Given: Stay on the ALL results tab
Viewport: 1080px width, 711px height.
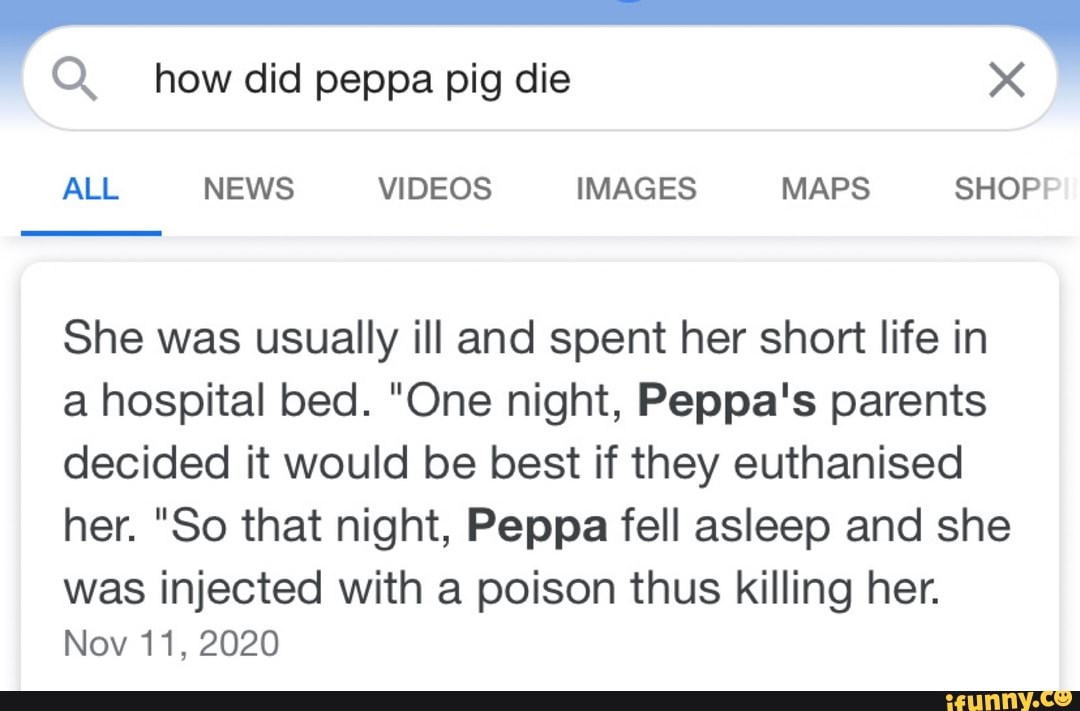Looking at the screenshot, I should click(x=91, y=188).
